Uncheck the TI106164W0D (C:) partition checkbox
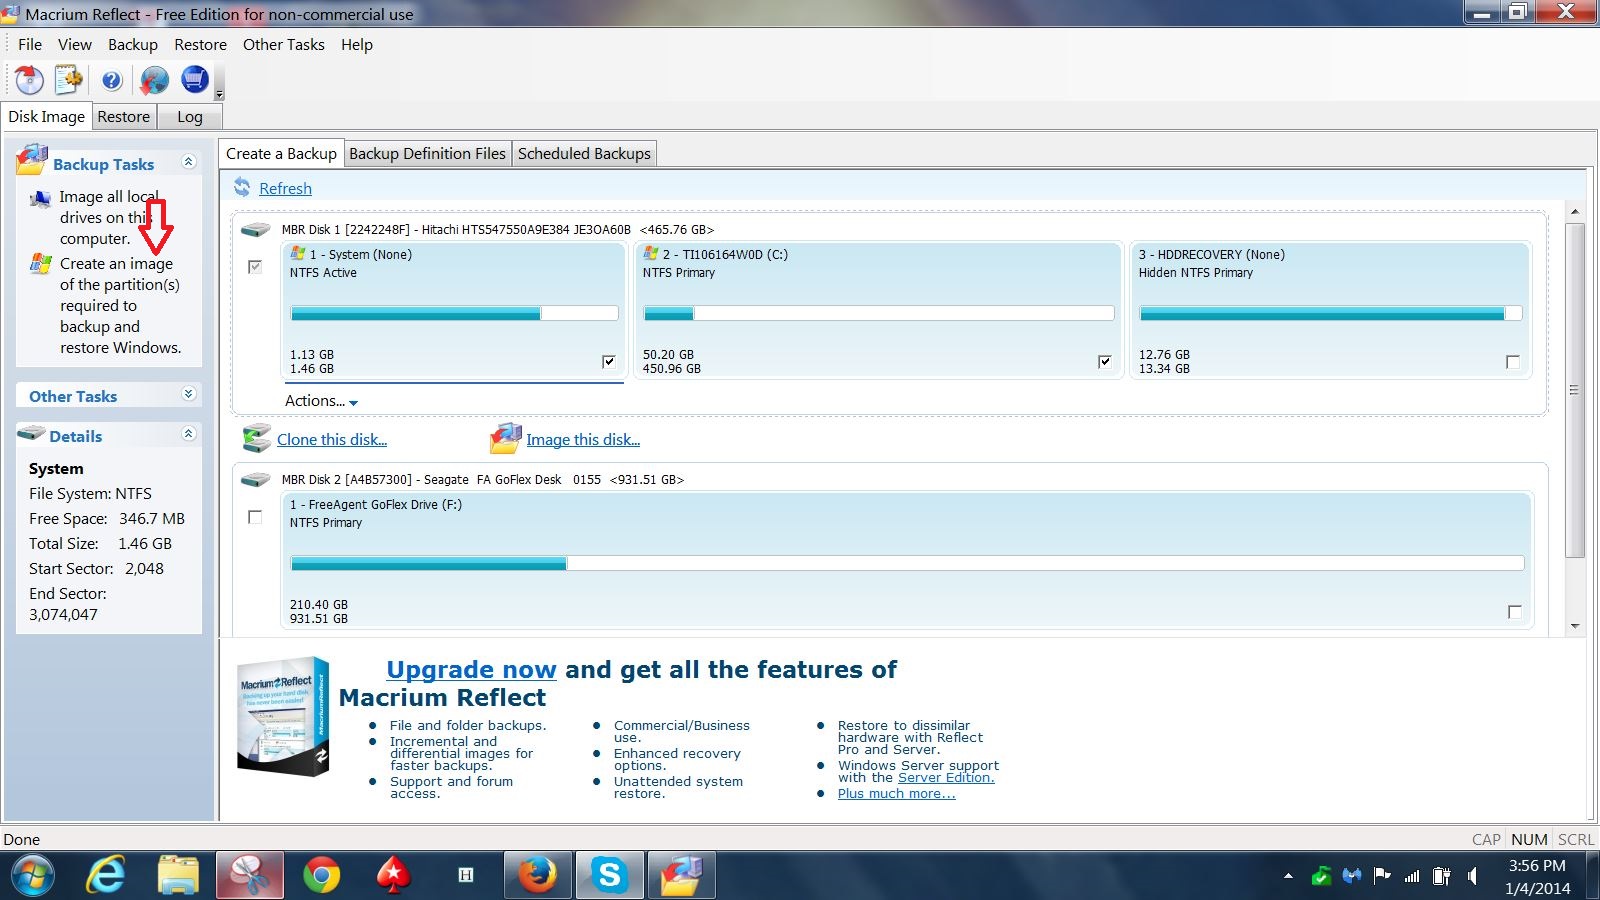The height and width of the screenshot is (900, 1600). tap(1105, 361)
